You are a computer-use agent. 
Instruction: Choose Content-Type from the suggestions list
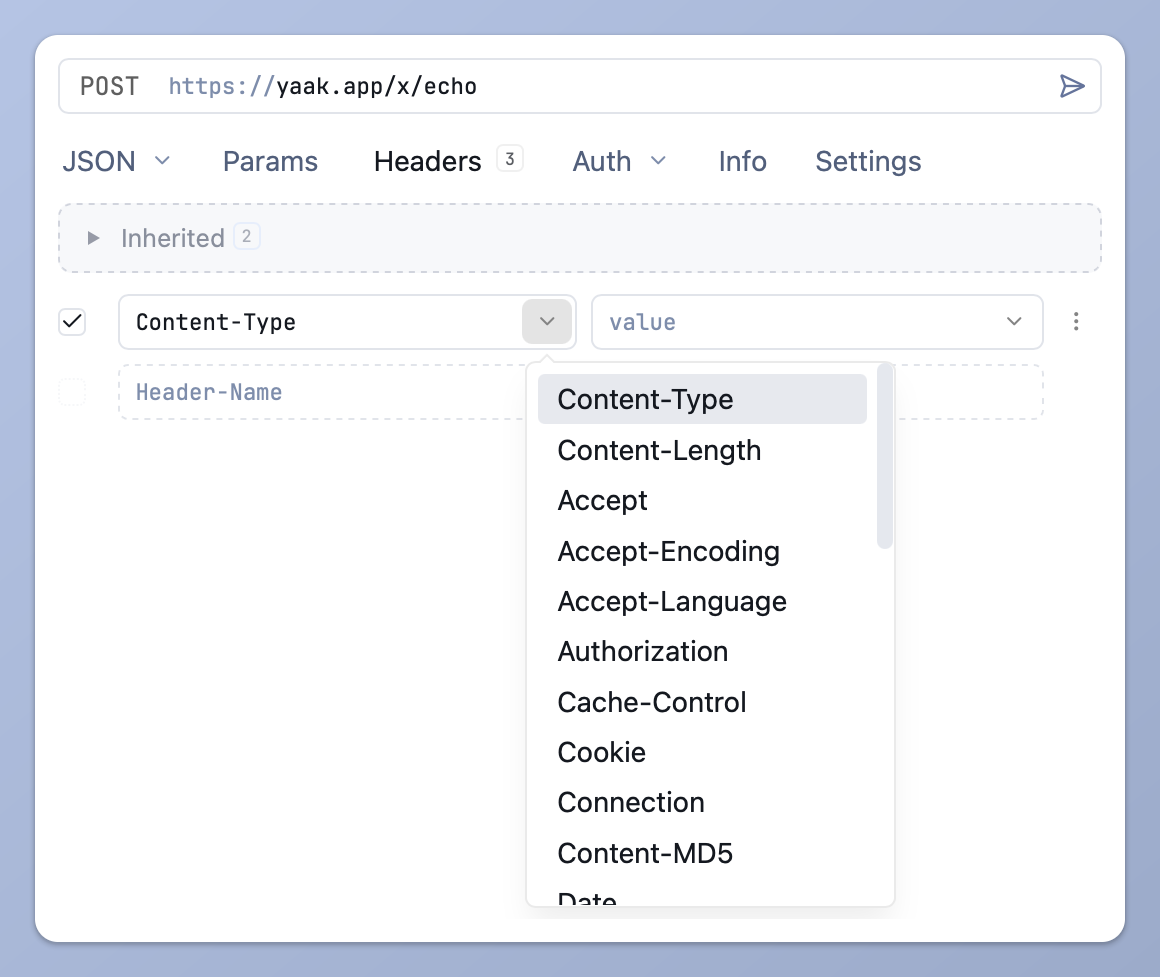702,399
